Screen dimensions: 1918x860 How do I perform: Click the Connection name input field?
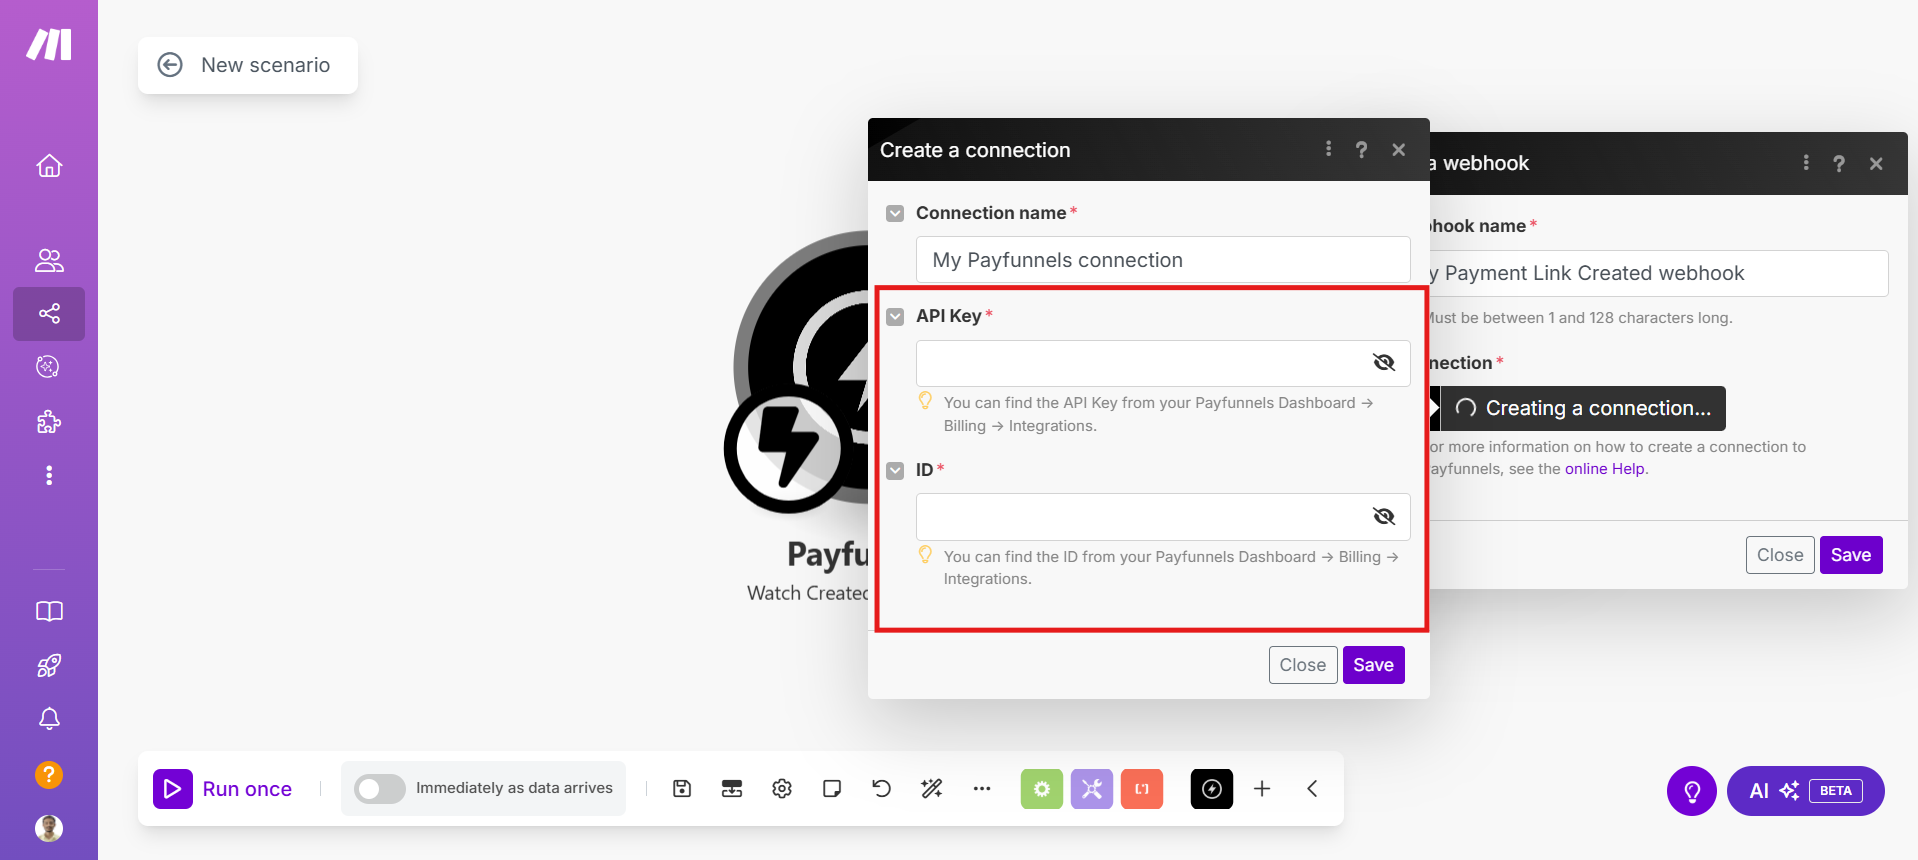(1163, 260)
